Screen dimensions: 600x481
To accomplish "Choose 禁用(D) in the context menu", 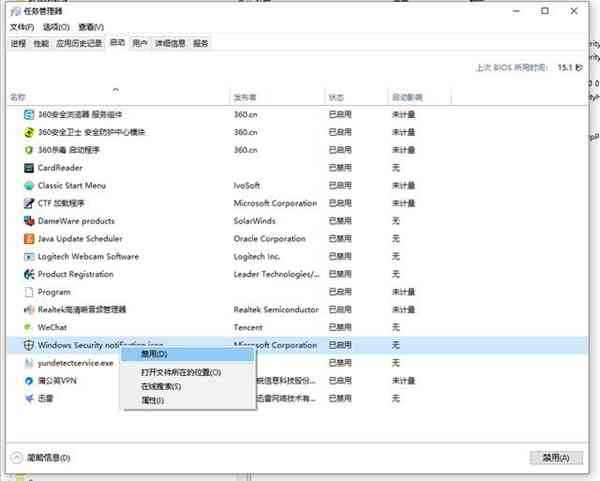I will (188, 354).
